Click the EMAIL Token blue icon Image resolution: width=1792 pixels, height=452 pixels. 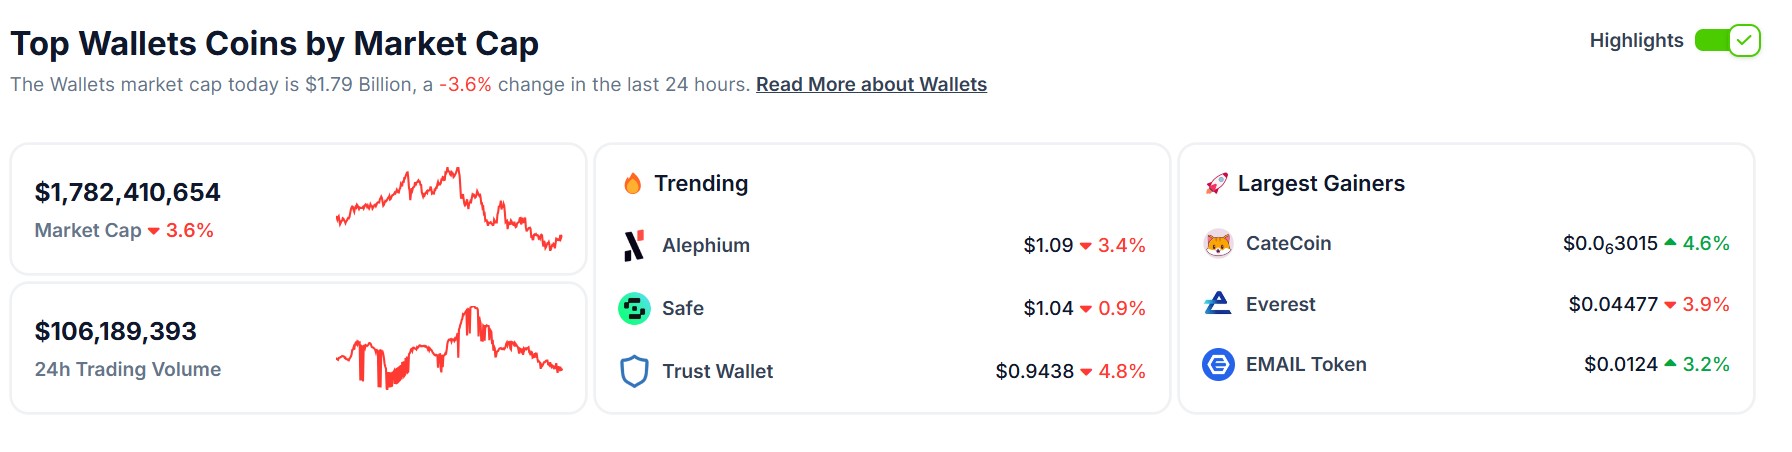tap(1218, 364)
